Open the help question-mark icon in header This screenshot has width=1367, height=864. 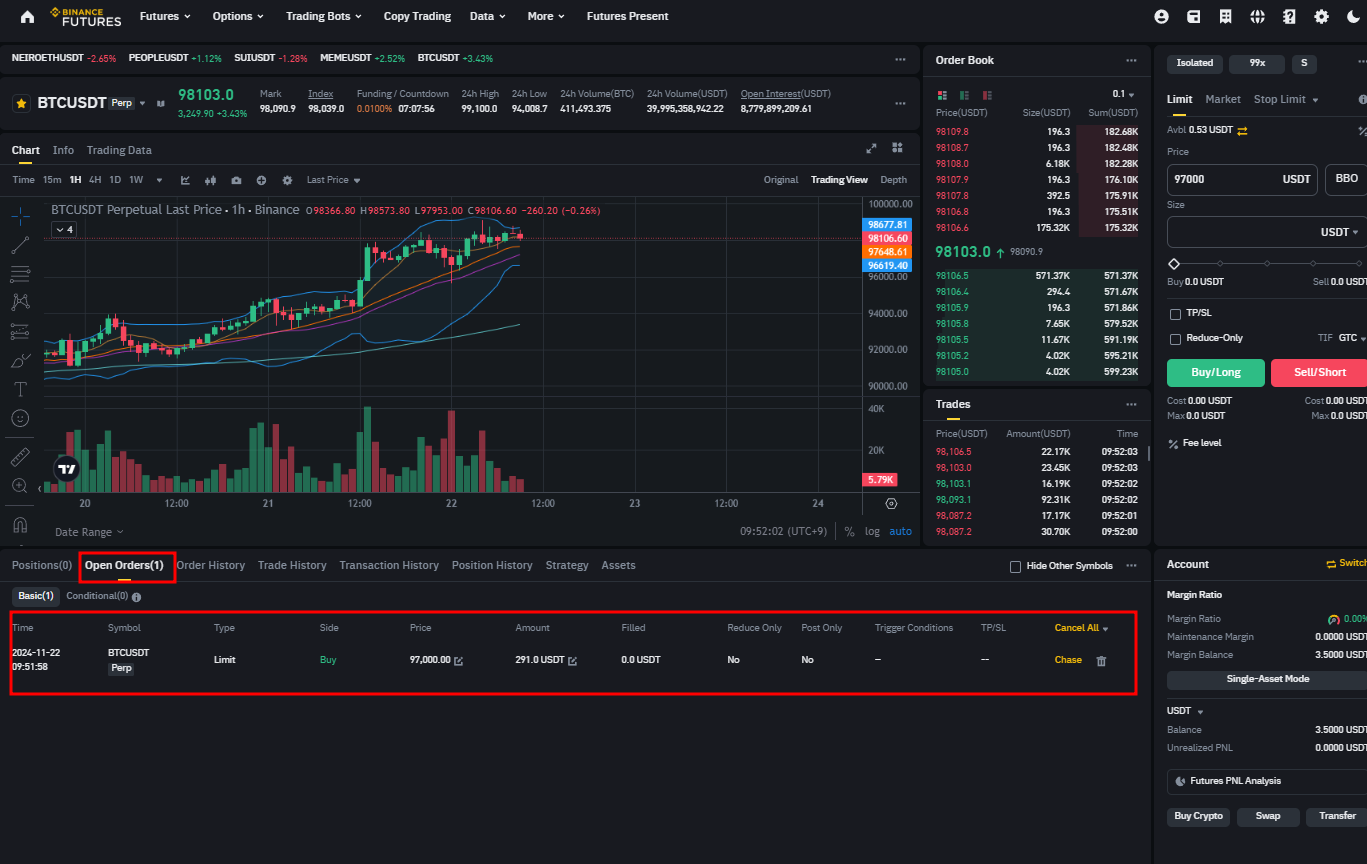coord(1289,16)
